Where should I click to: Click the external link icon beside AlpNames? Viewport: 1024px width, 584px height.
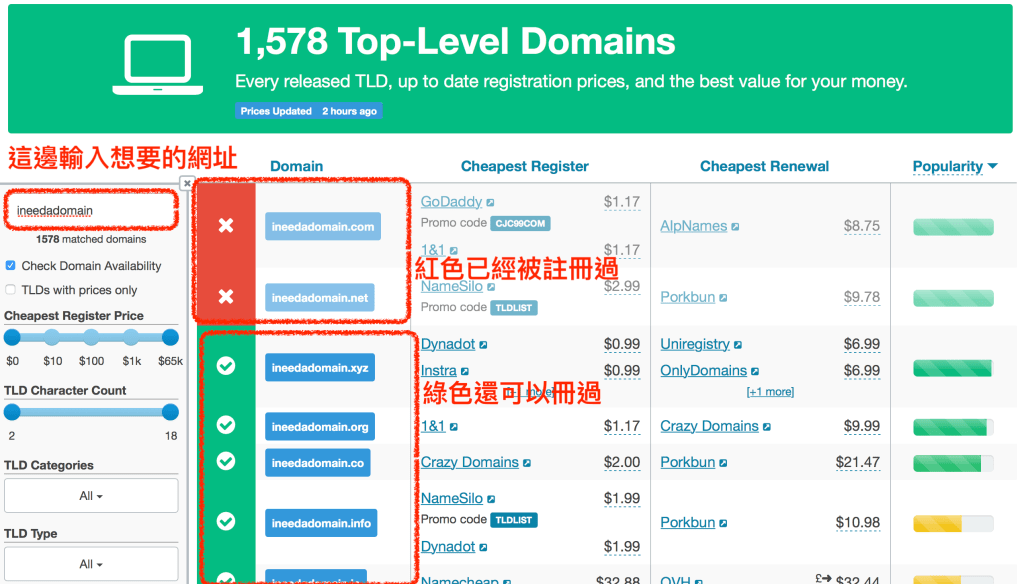pyautogui.click(x=735, y=227)
